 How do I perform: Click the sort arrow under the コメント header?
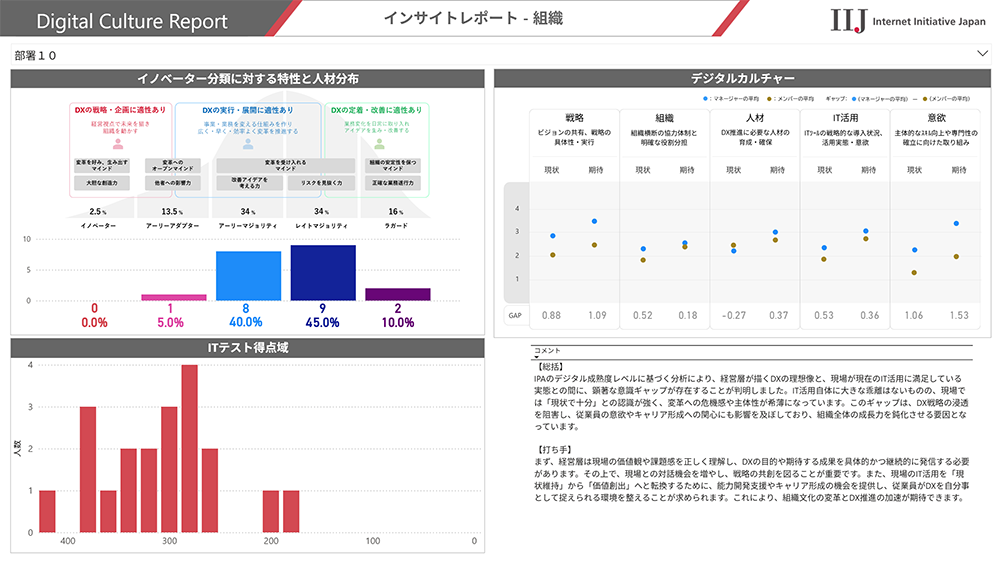point(535,357)
